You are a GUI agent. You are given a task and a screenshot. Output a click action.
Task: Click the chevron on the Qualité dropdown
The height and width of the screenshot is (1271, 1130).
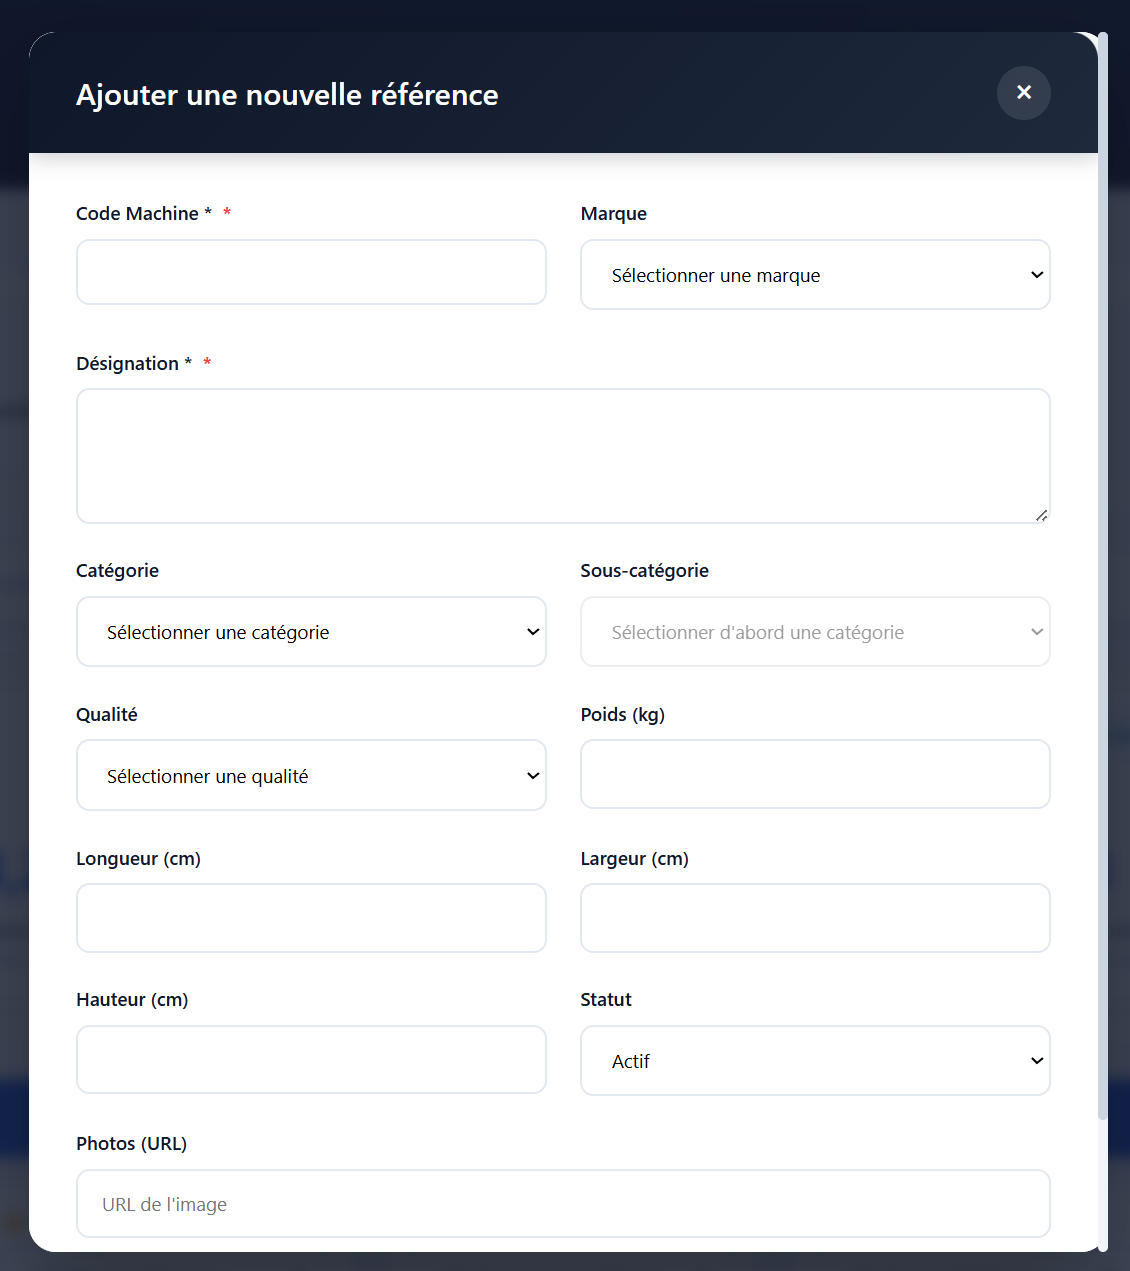pos(531,775)
